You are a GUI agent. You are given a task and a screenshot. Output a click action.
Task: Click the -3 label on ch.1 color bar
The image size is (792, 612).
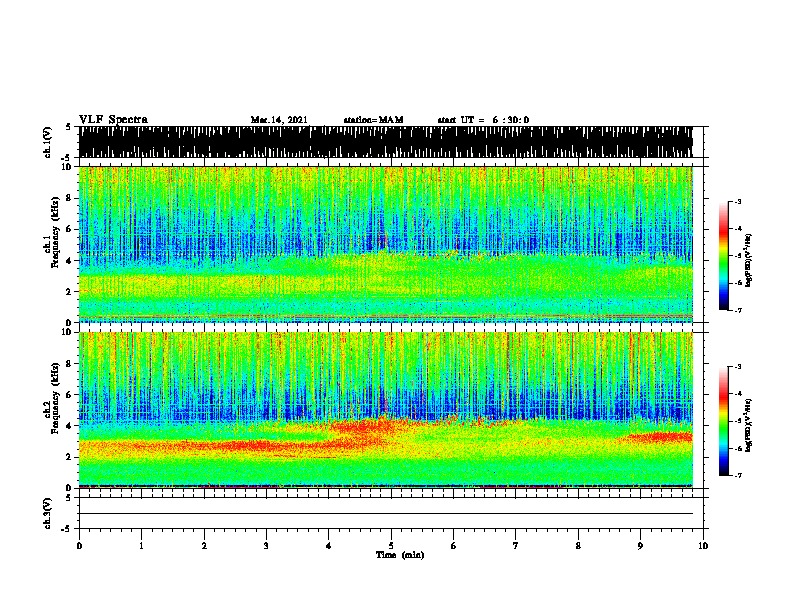point(737,201)
